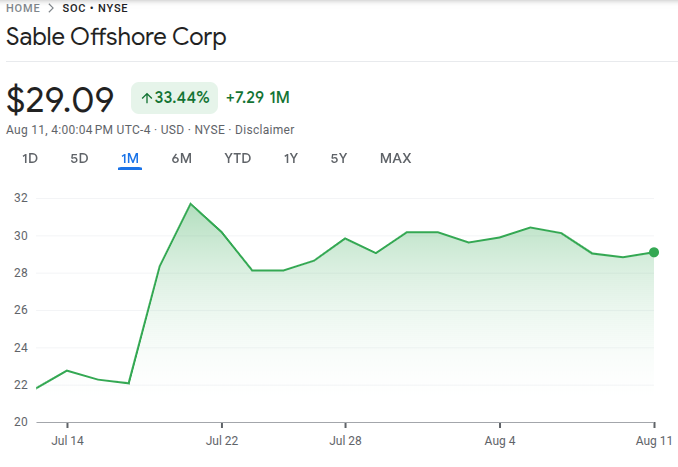Click the Jul 14 date axis label
Viewport: 678px width, 467px height.
67,440
